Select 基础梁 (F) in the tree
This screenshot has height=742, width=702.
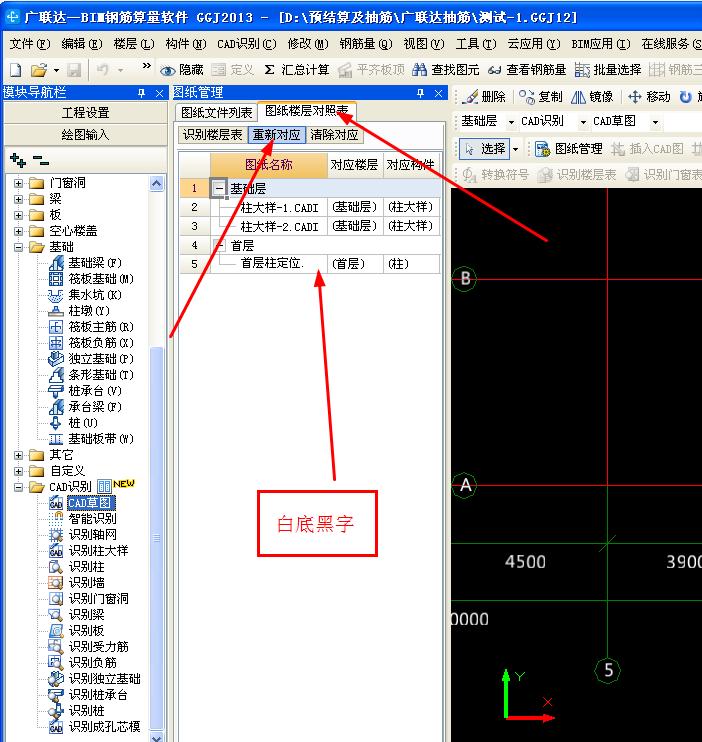[86, 263]
